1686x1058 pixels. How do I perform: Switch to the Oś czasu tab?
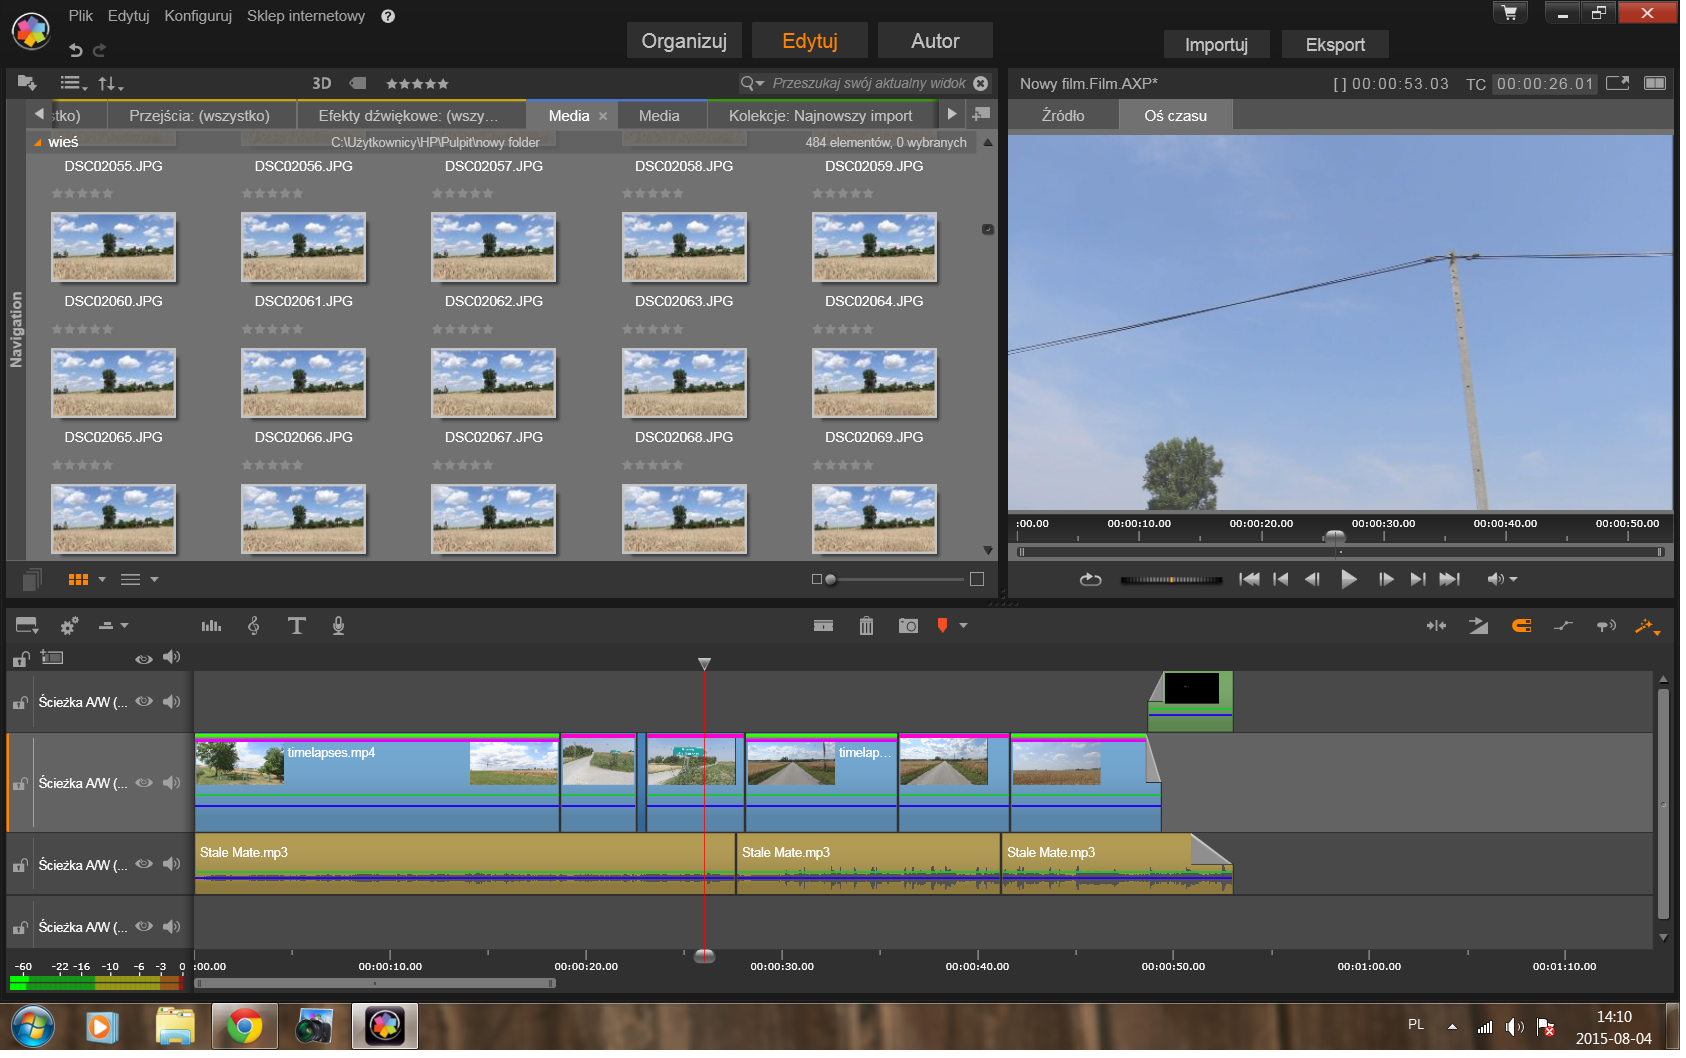[x=1175, y=115]
